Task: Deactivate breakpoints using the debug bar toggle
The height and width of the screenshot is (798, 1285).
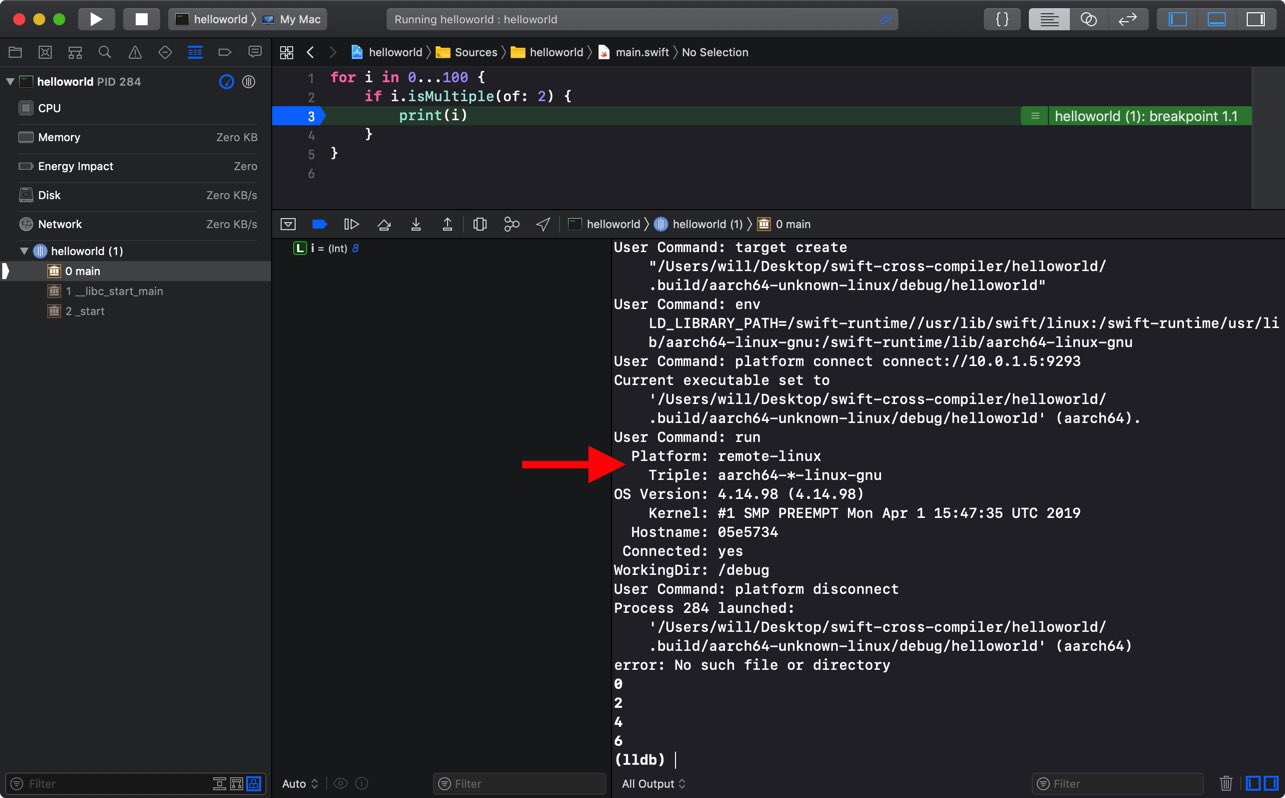Action: [320, 224]
